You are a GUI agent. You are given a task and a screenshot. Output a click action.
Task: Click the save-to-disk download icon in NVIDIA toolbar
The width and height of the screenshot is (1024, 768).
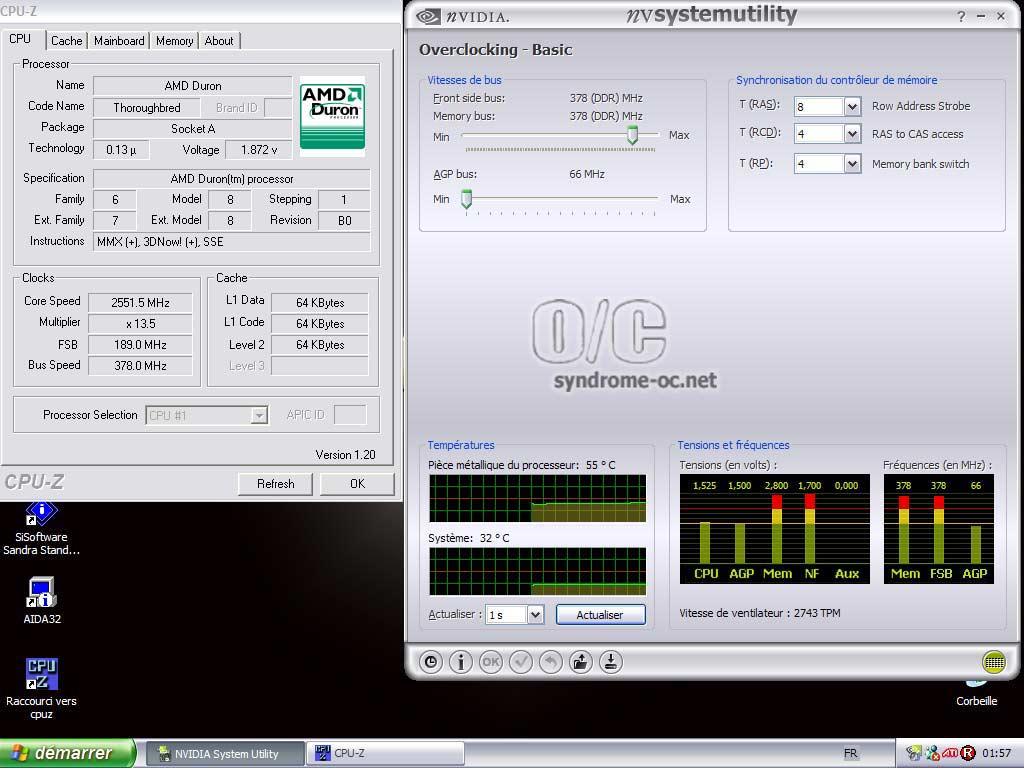611,662
